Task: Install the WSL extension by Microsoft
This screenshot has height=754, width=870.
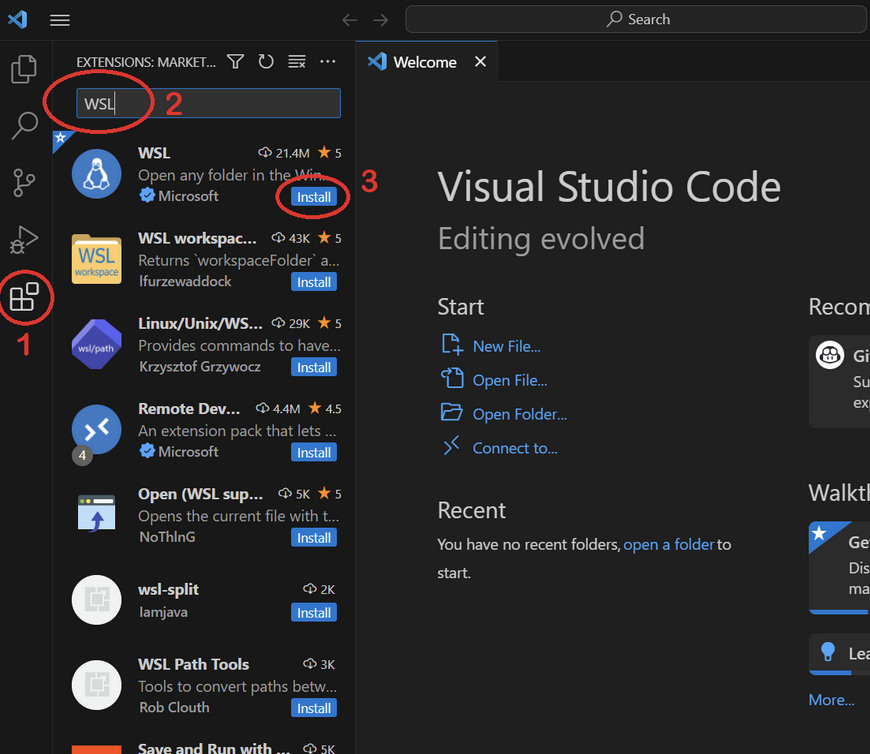Action: click(314, 197)
